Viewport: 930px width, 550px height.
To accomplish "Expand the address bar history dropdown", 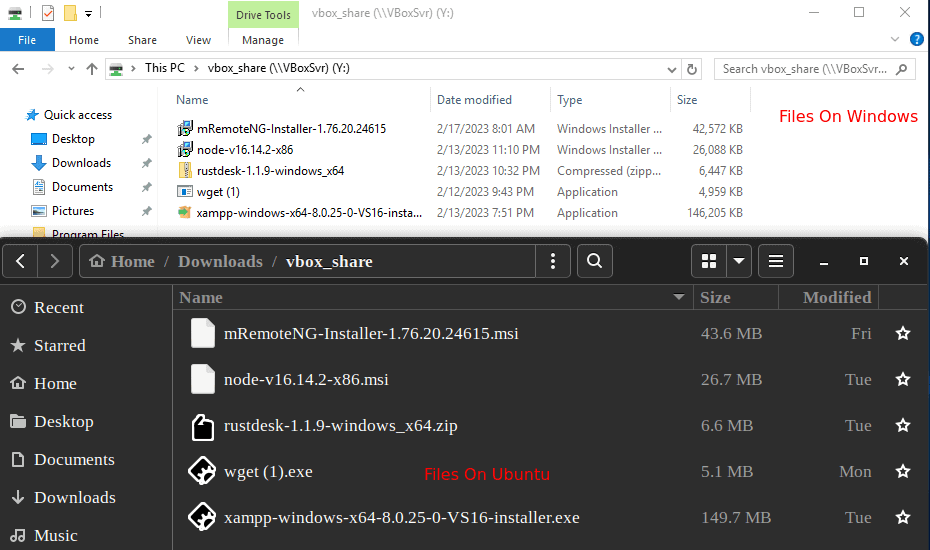I will point(671,69).
